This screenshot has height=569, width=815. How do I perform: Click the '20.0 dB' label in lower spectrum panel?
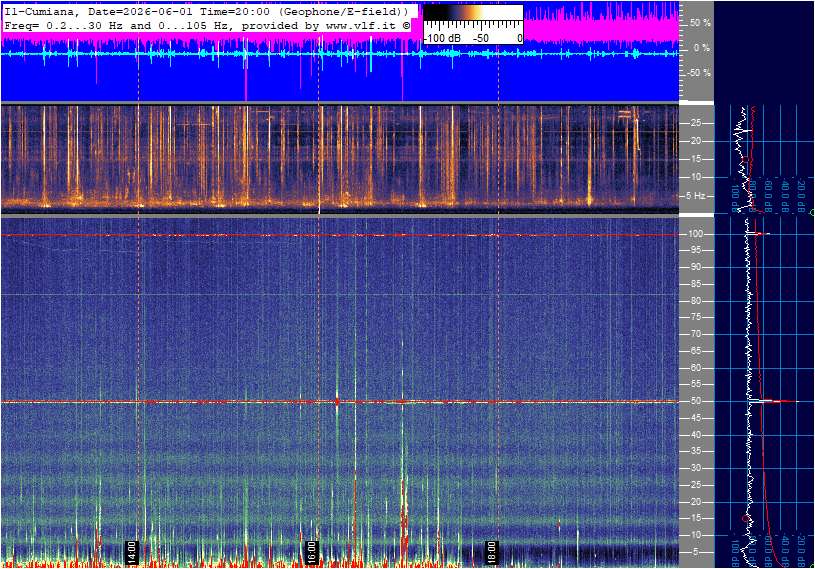click(802, 551)
